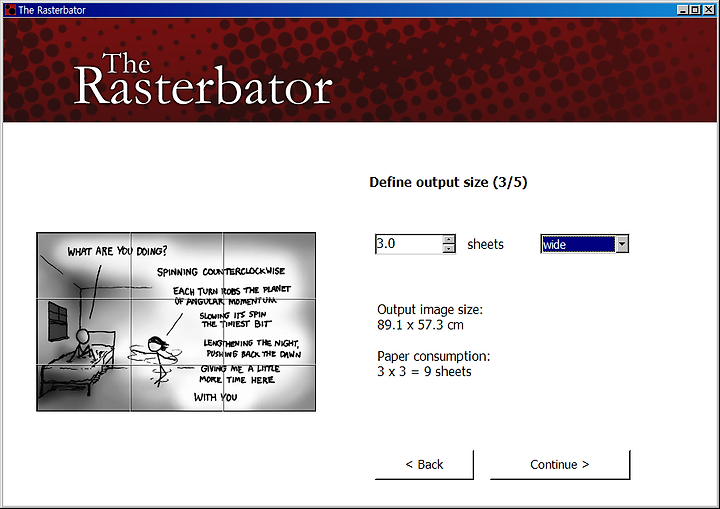This screenshot has width=720, height=509.
Task: Maximize The Rasterbator window
Action: coord(695,10)
